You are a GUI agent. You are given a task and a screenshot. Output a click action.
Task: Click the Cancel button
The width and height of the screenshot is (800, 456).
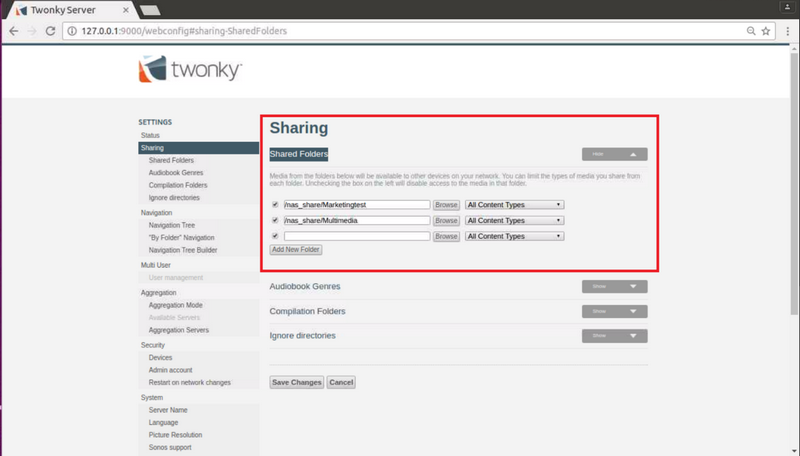pyautogui.click(x=341, y=382)
